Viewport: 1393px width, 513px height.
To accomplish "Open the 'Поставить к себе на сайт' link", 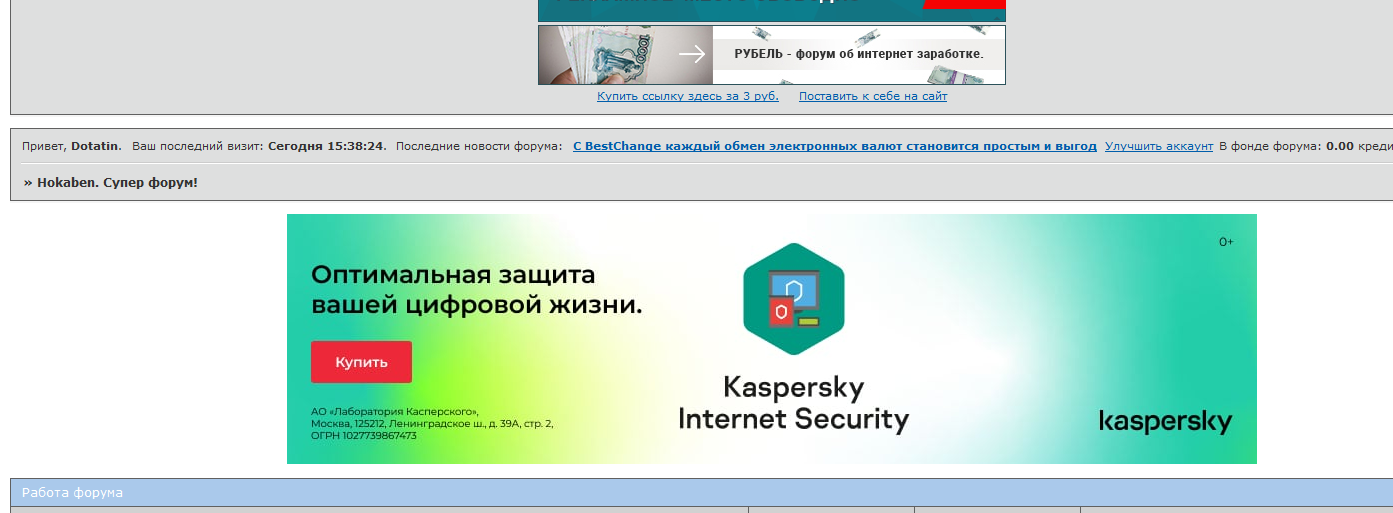I will point(873,96).
